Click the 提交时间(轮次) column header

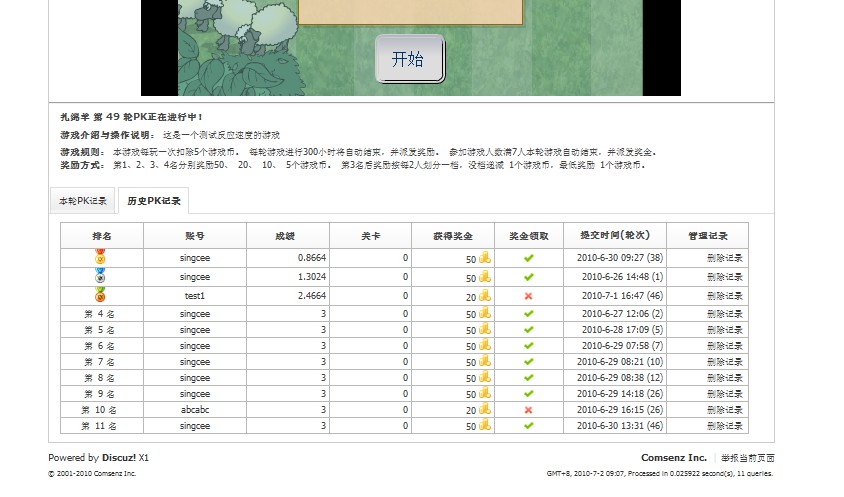(x=614, y=236)
